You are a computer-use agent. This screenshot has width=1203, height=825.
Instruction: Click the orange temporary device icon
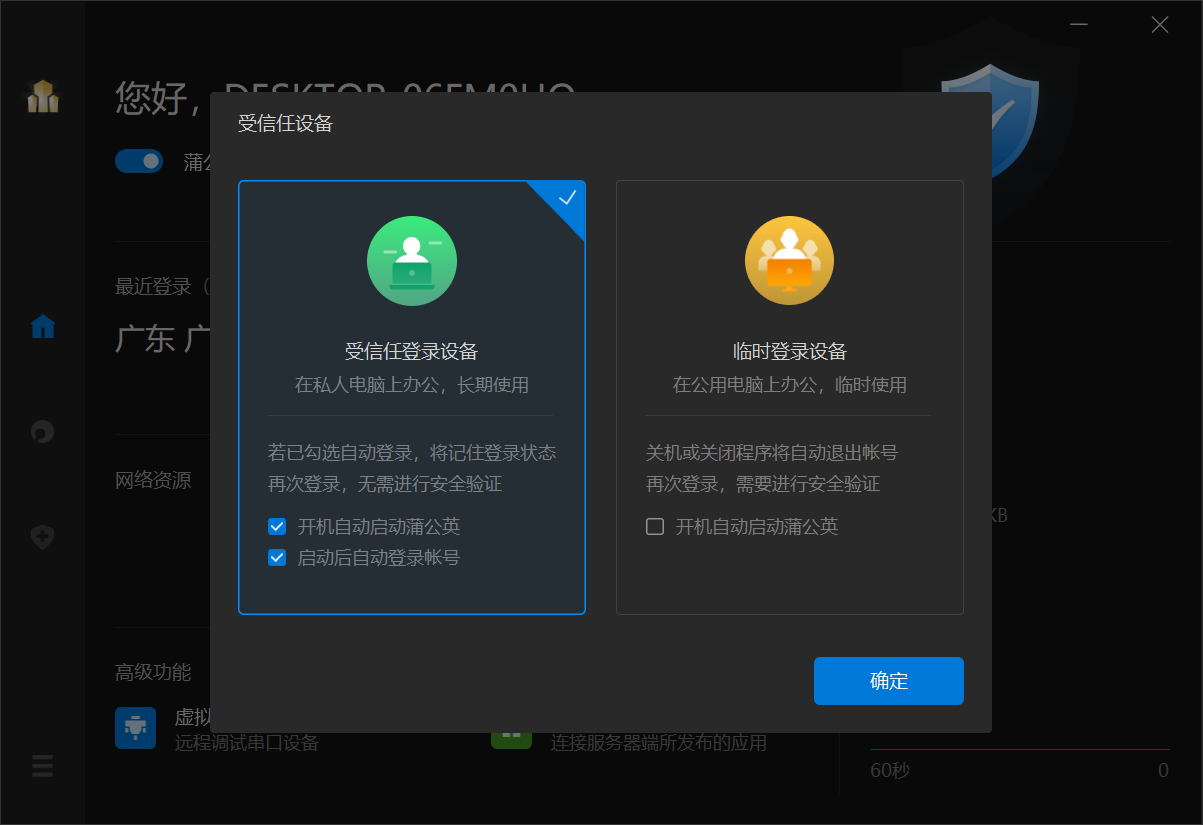click(789, 261)
